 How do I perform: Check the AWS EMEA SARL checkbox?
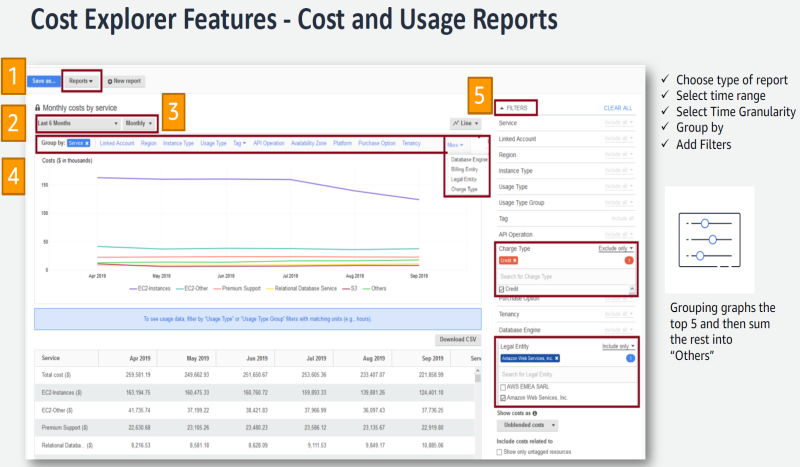point(503,387)
